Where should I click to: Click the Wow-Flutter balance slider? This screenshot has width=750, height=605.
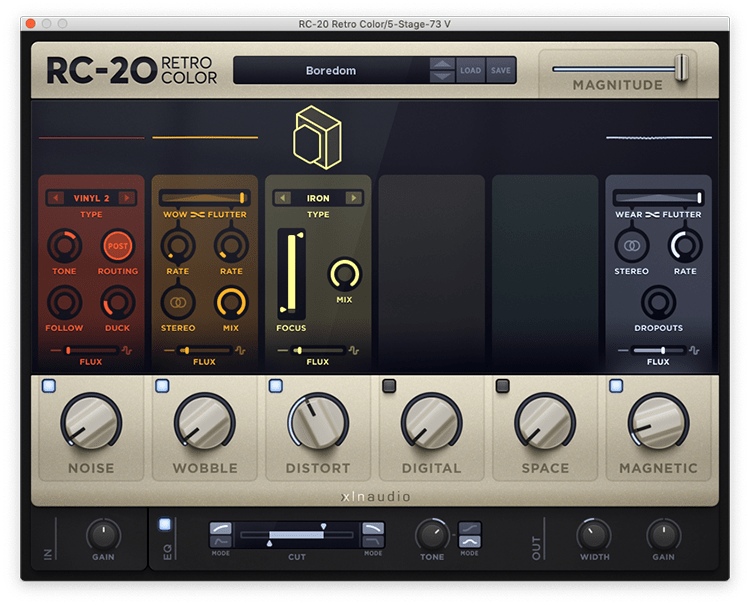(204, 198)
